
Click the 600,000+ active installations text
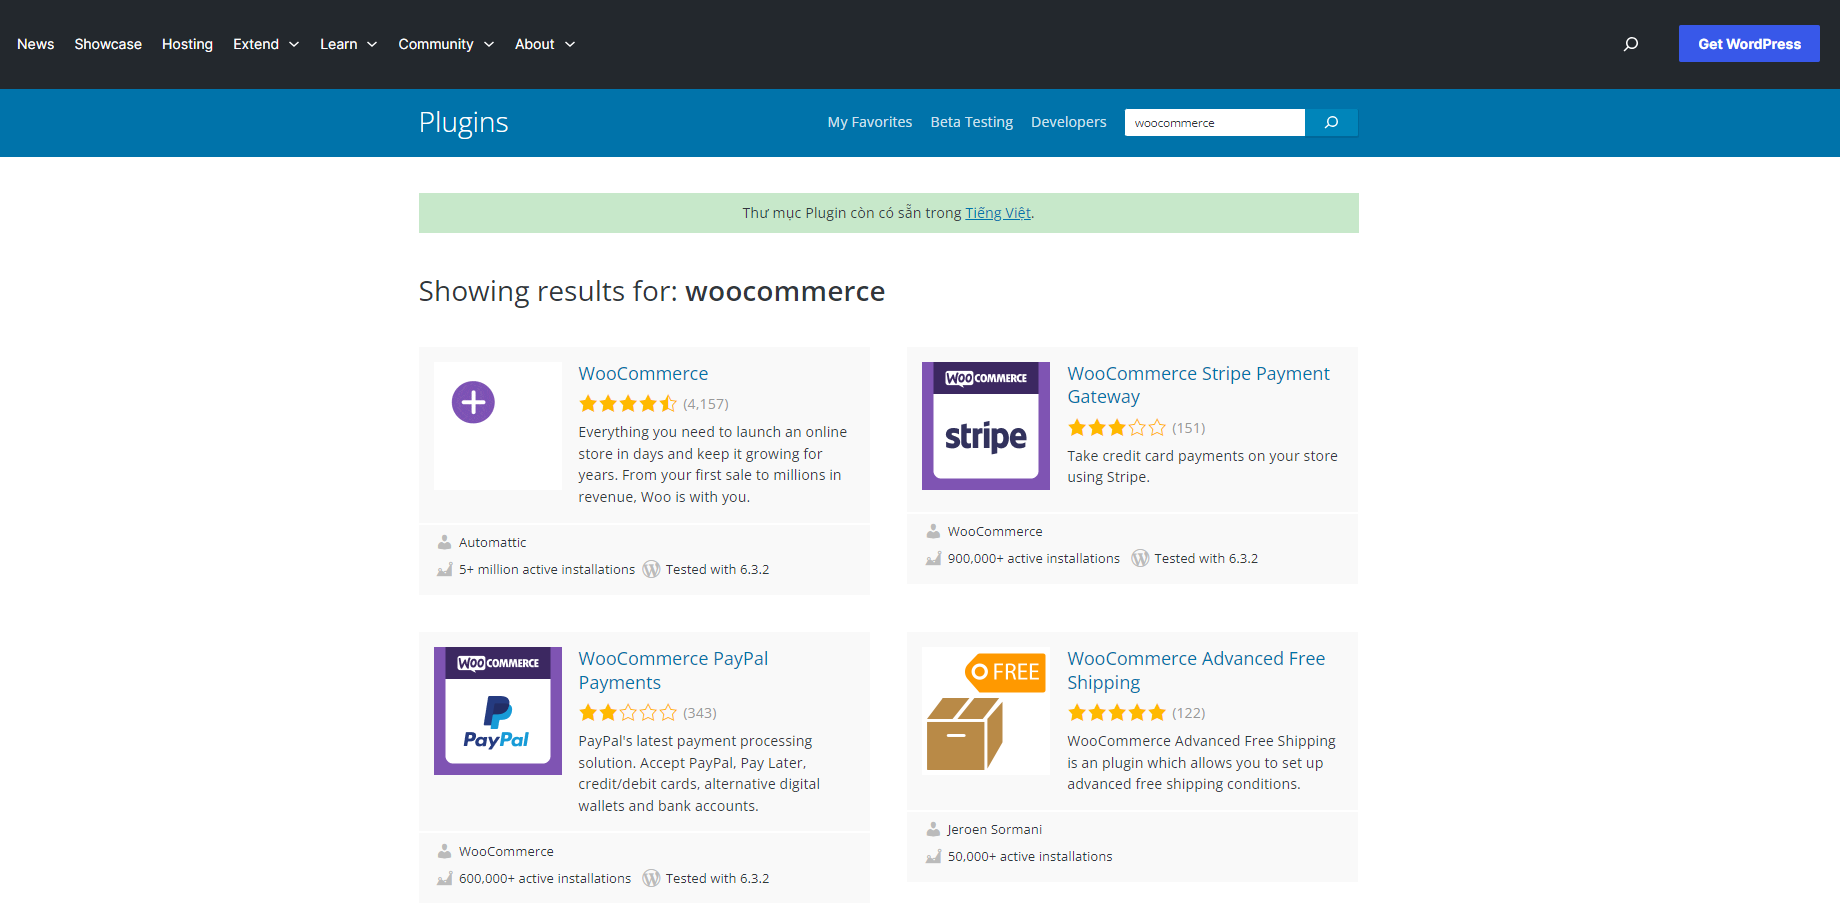[x=545, y=878]
